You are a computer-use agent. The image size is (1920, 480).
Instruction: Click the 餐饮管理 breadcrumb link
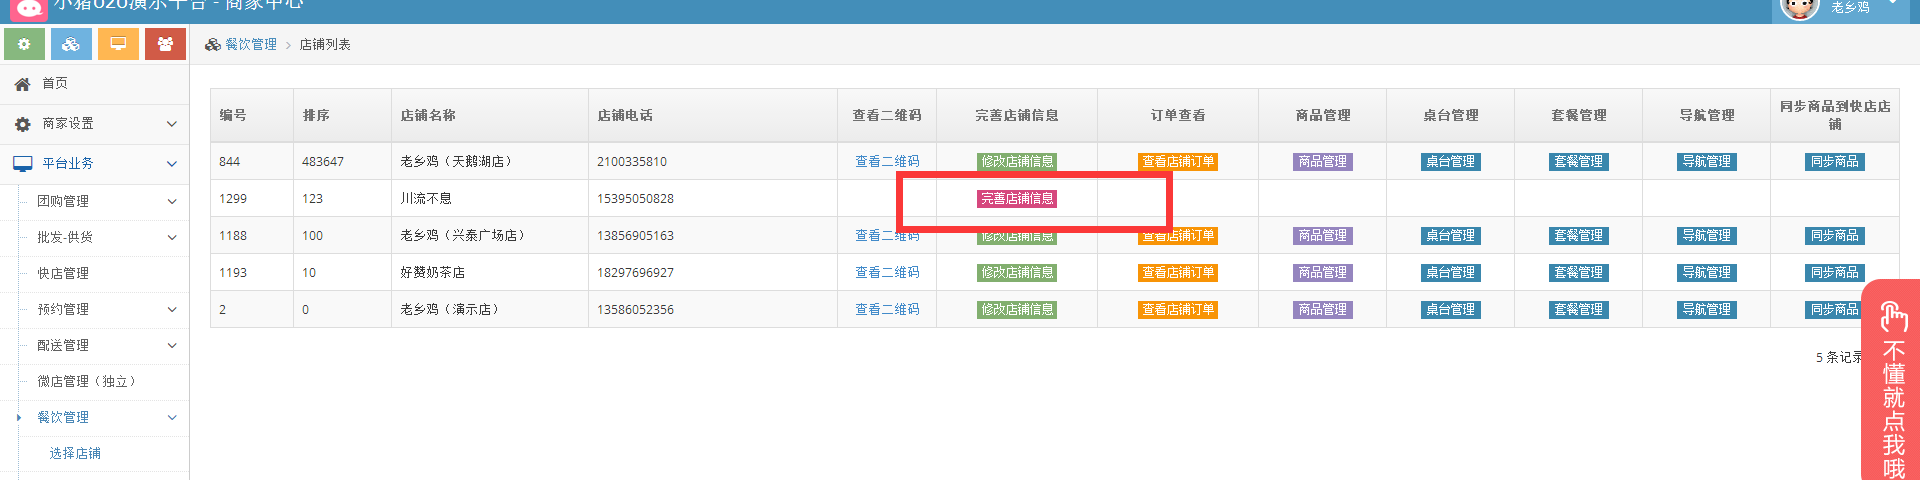click(x=251, y=45)
